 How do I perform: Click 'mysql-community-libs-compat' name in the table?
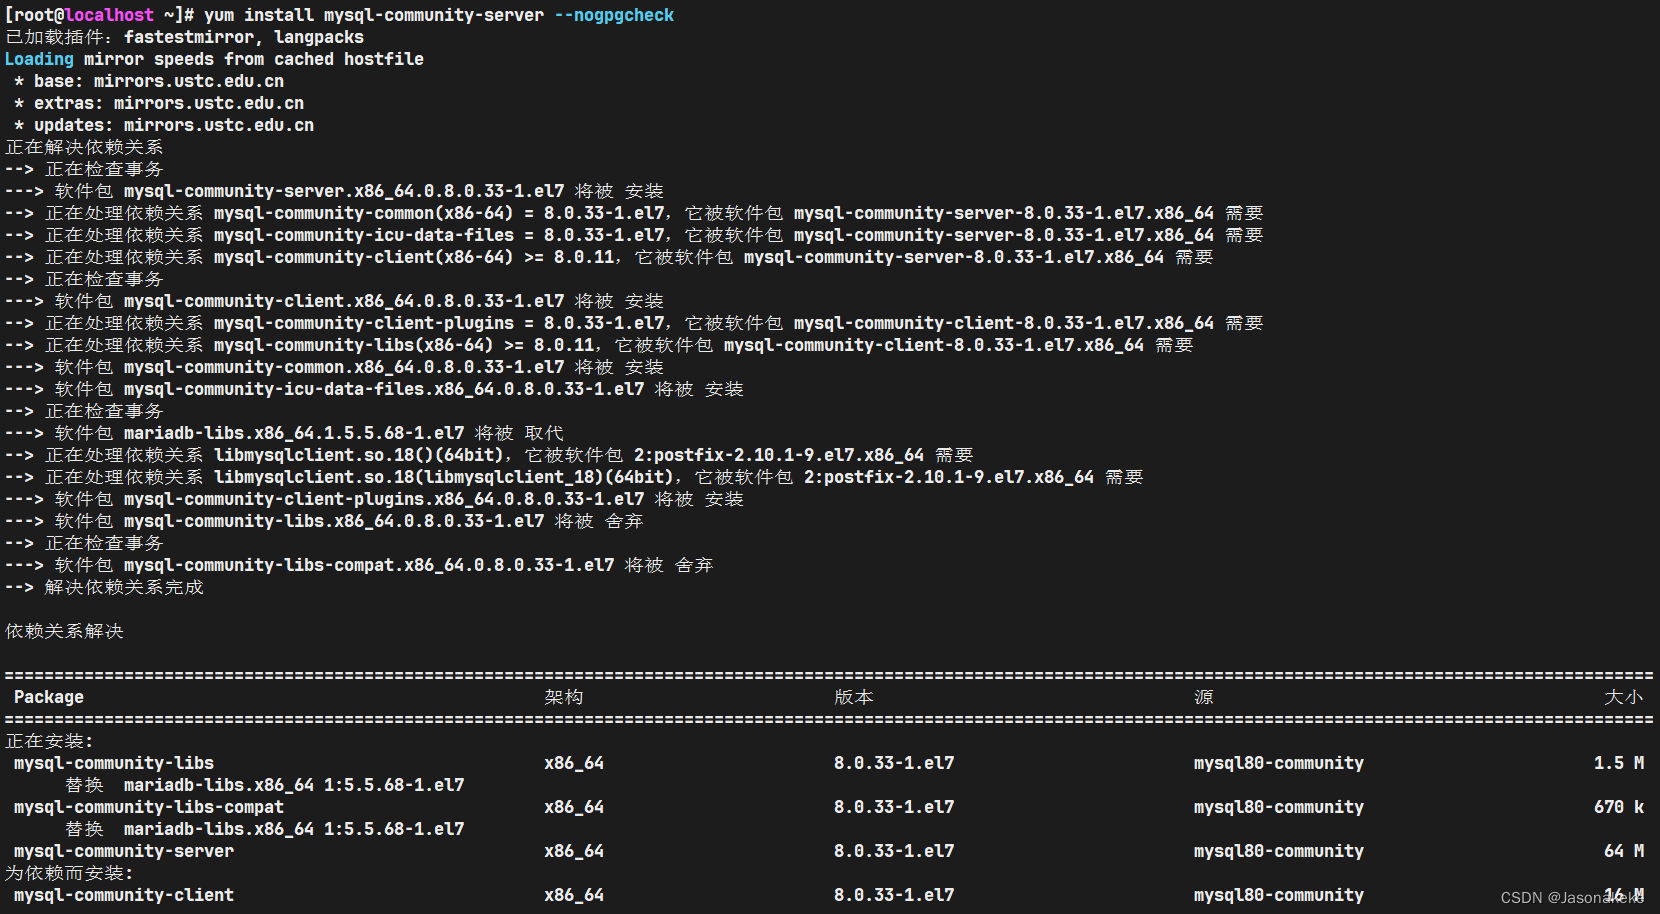(149, 807)
